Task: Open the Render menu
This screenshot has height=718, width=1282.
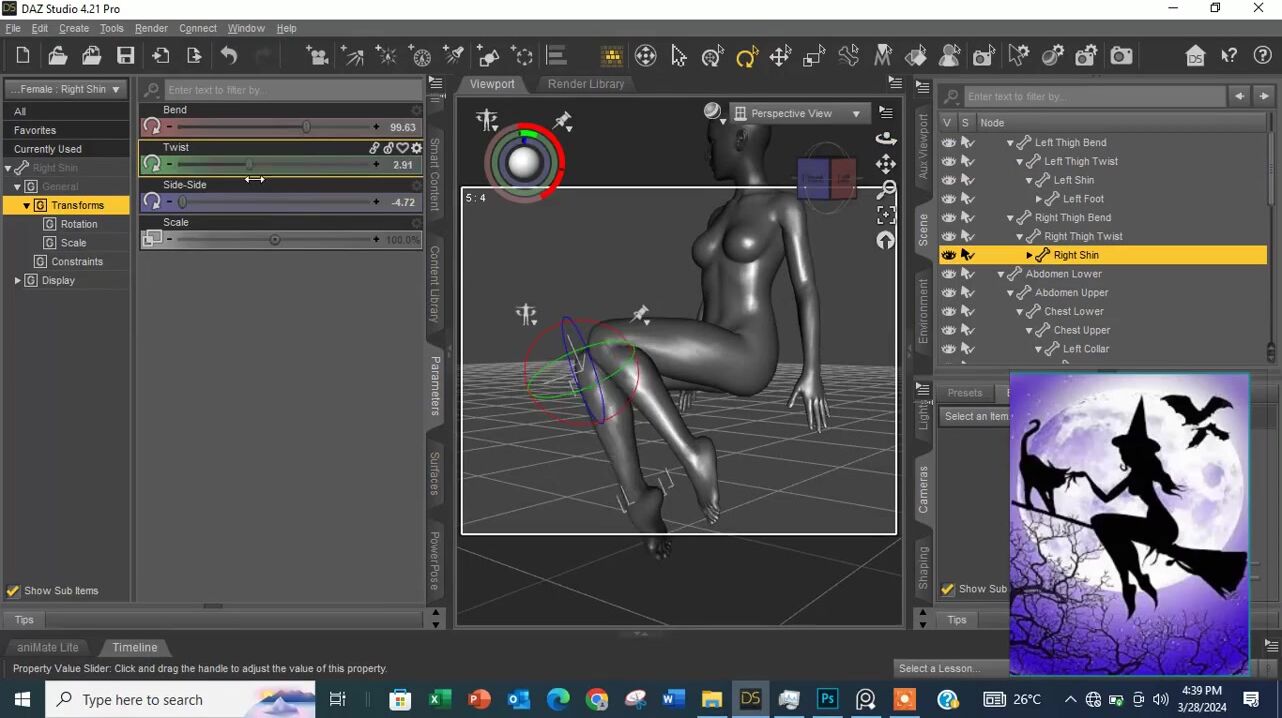Action: pyautogui.click(x=151, y=28)
